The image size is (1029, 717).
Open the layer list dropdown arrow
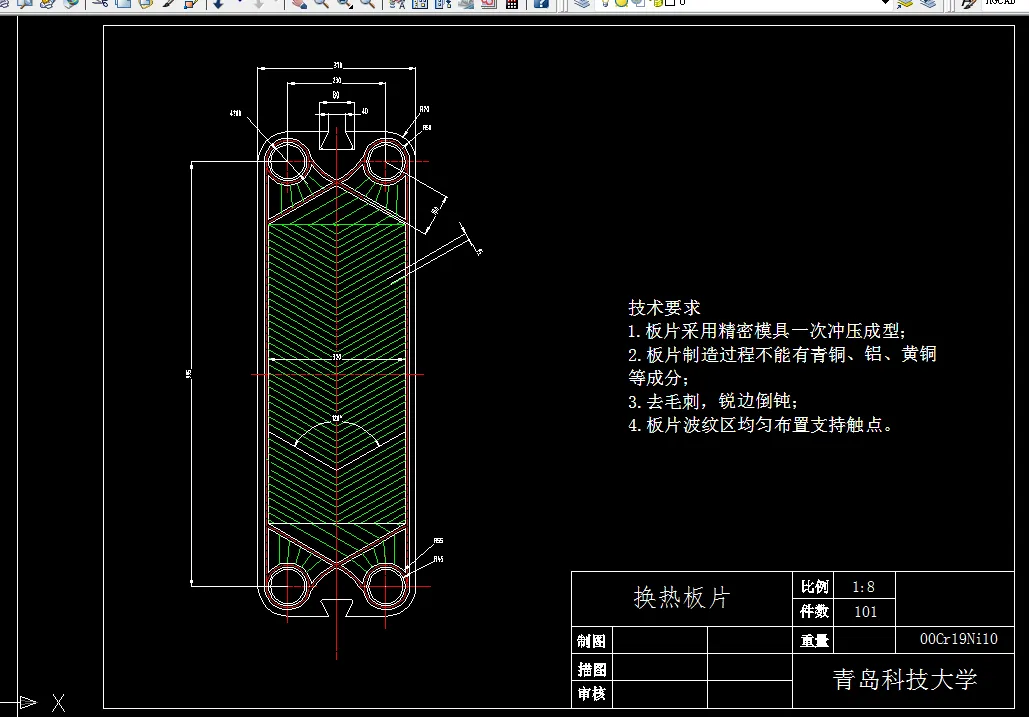coord(885,3)
